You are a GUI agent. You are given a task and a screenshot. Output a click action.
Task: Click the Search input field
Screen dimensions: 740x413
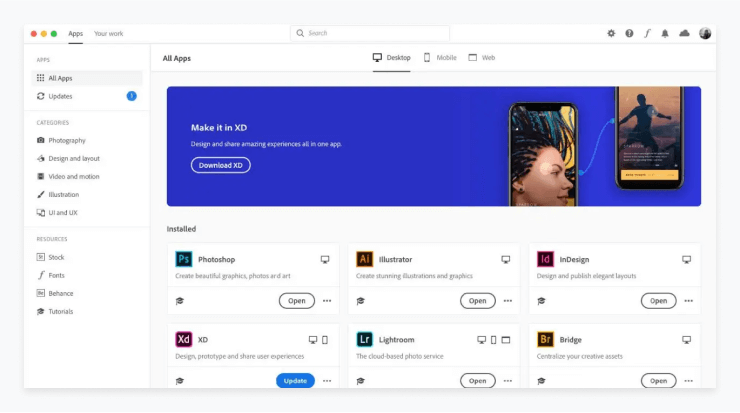[370, 33]
